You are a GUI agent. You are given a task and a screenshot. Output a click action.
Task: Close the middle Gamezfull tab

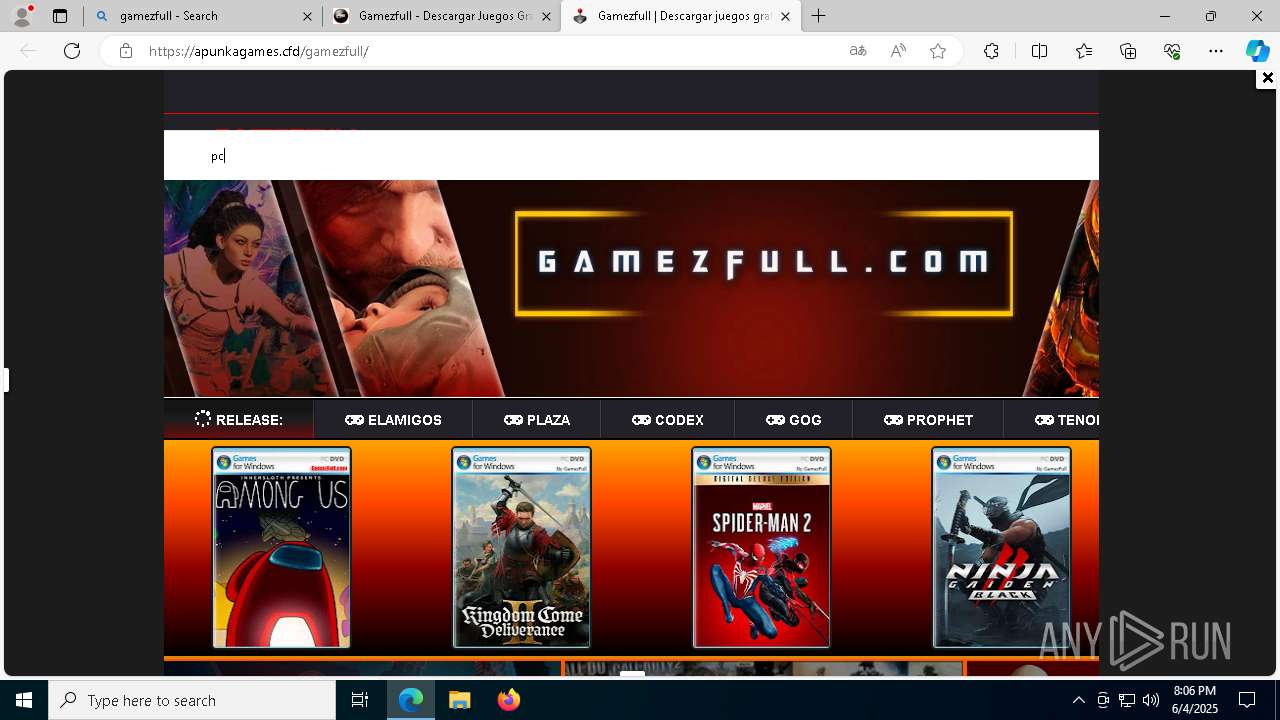click(x=546, y=16)
